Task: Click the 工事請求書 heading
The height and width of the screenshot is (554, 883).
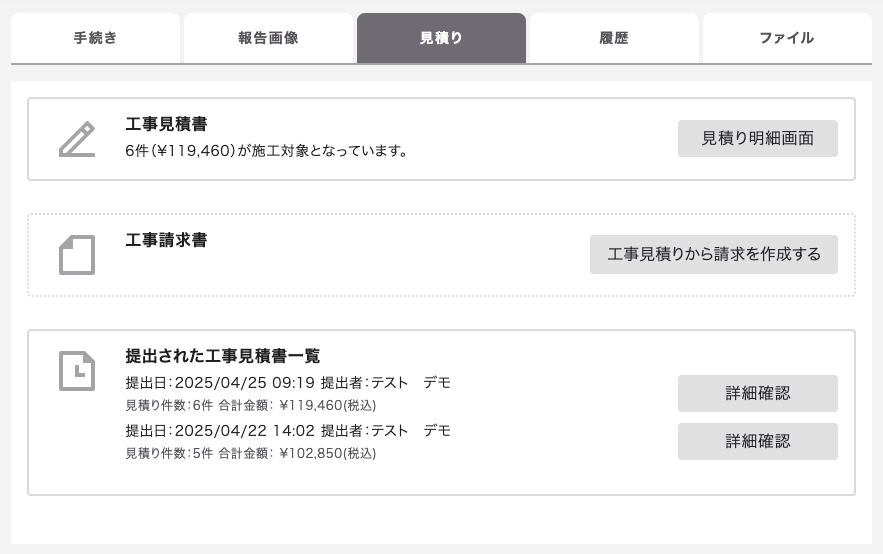Action: (x=166, y=240)
